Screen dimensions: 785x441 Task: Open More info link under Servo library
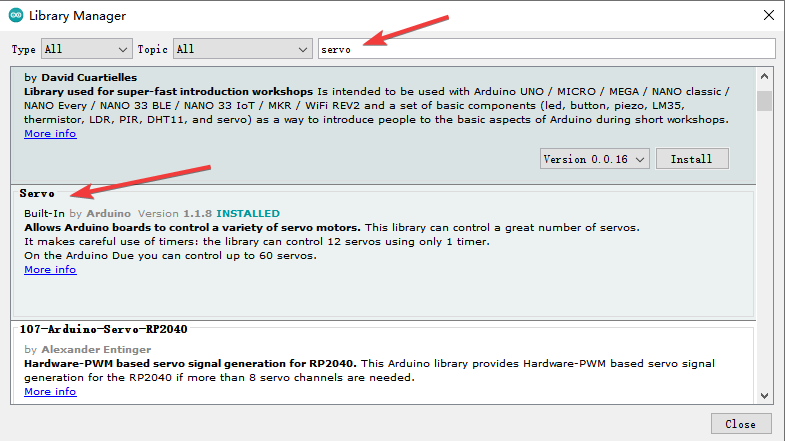pos(50,269)
